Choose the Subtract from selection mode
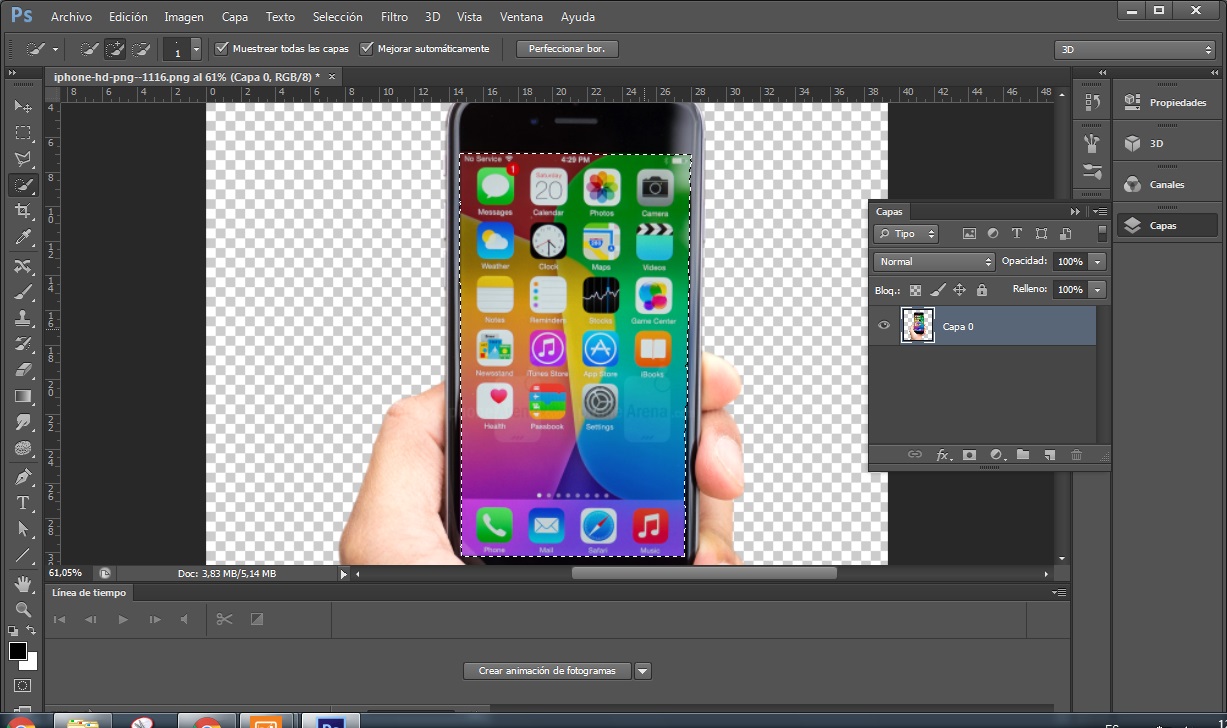 (141, 48)
